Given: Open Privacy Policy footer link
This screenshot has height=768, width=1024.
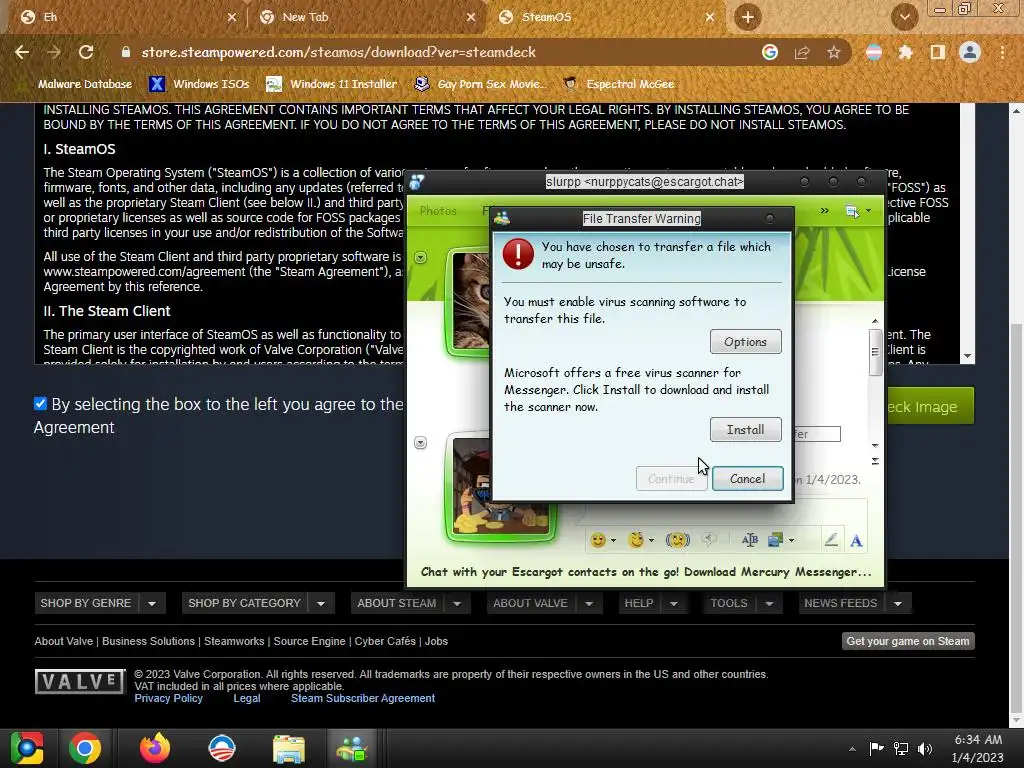Looking at the screenshot, I should [x=168, y=698].
